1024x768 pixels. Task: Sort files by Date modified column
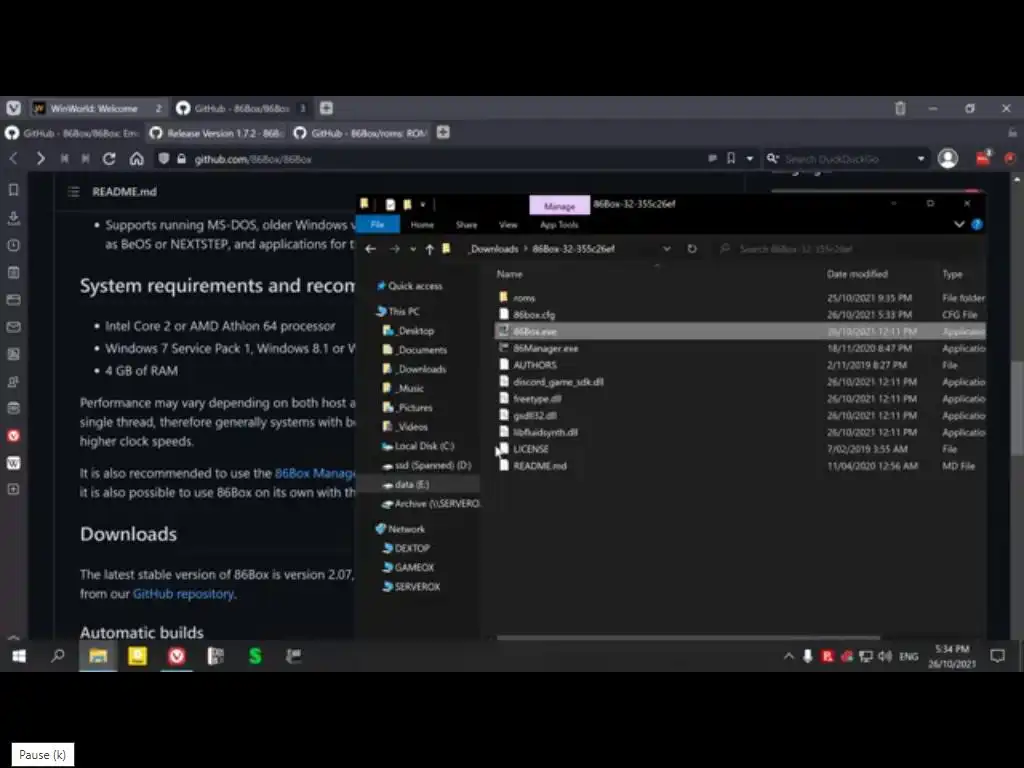pyautogui.click(x=857, y=274)
